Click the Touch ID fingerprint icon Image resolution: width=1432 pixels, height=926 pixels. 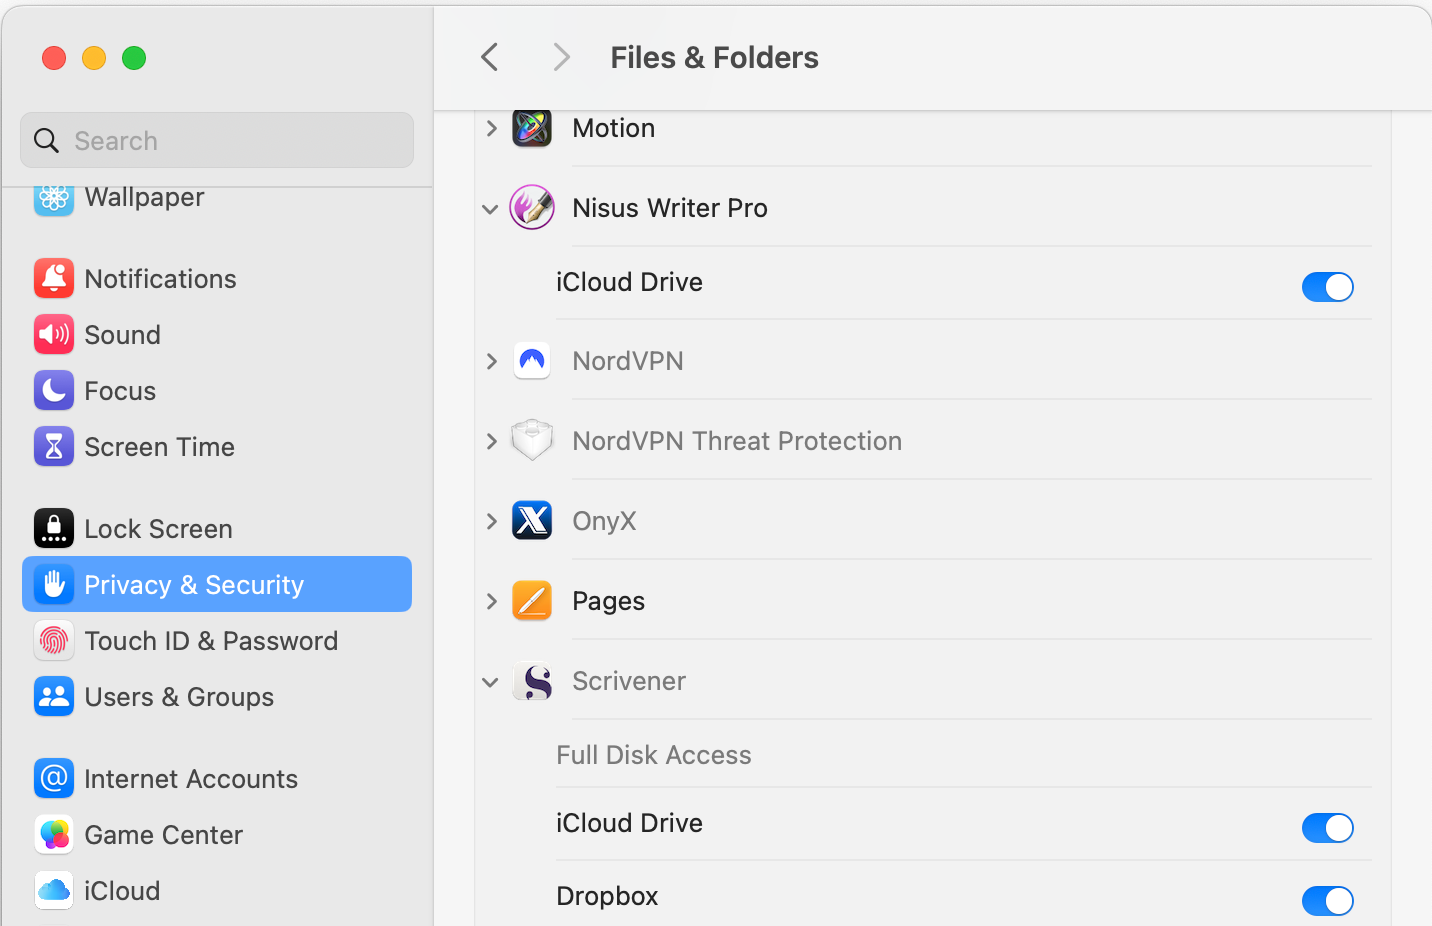click(54, 641)
